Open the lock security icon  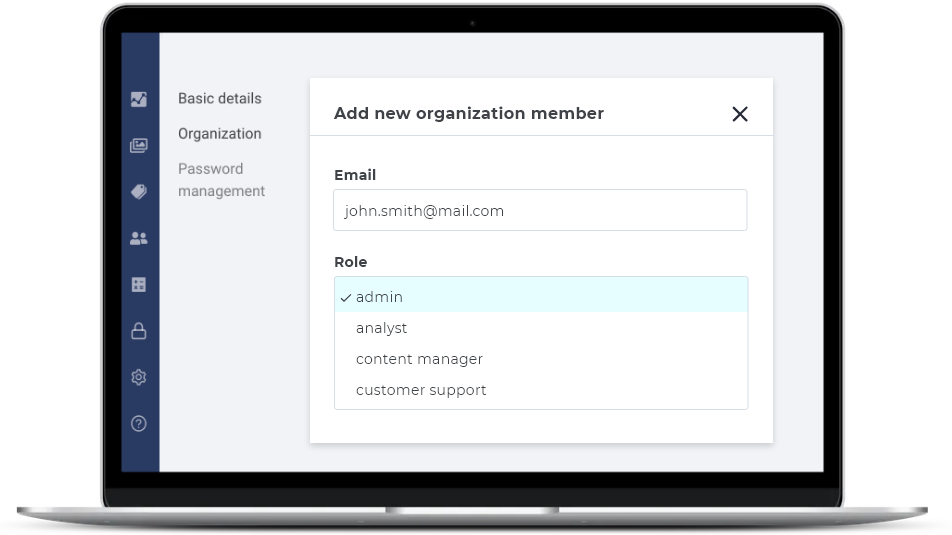click(139, 331)
